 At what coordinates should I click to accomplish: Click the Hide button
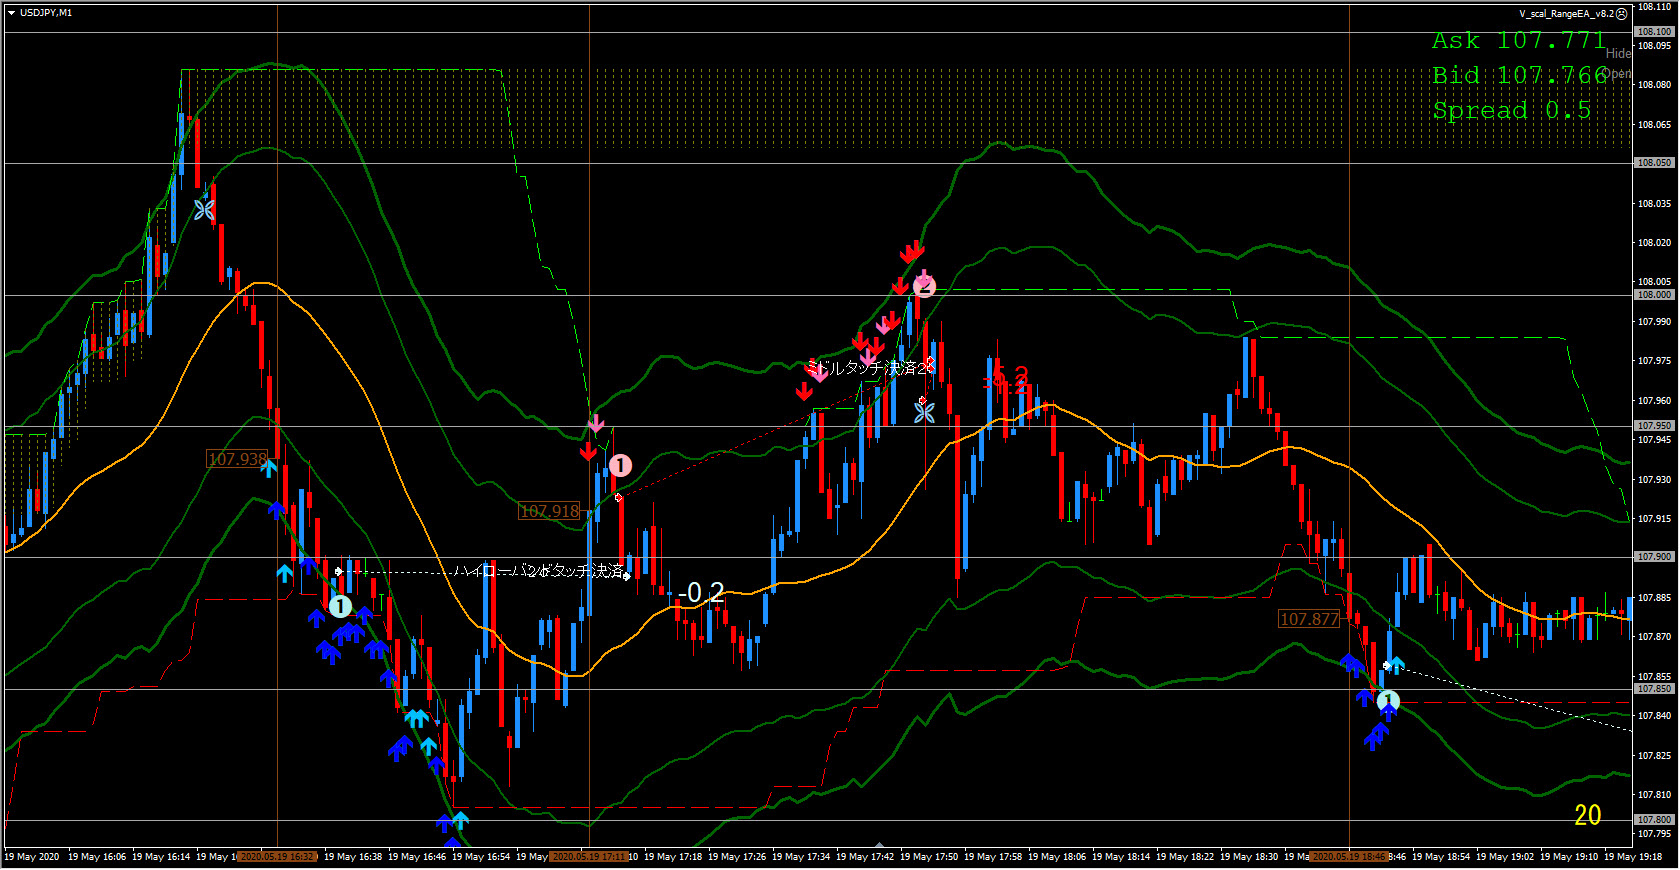[1618, 54]
